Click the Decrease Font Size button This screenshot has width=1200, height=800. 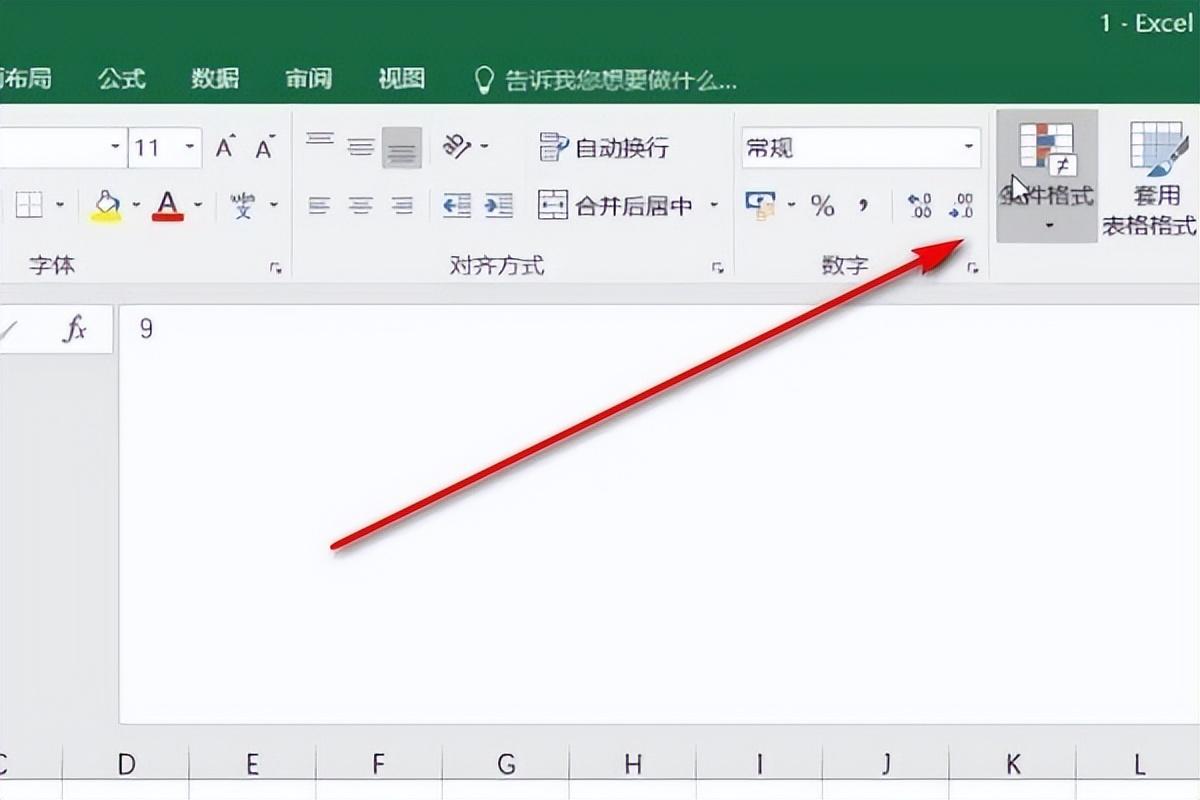264,148
